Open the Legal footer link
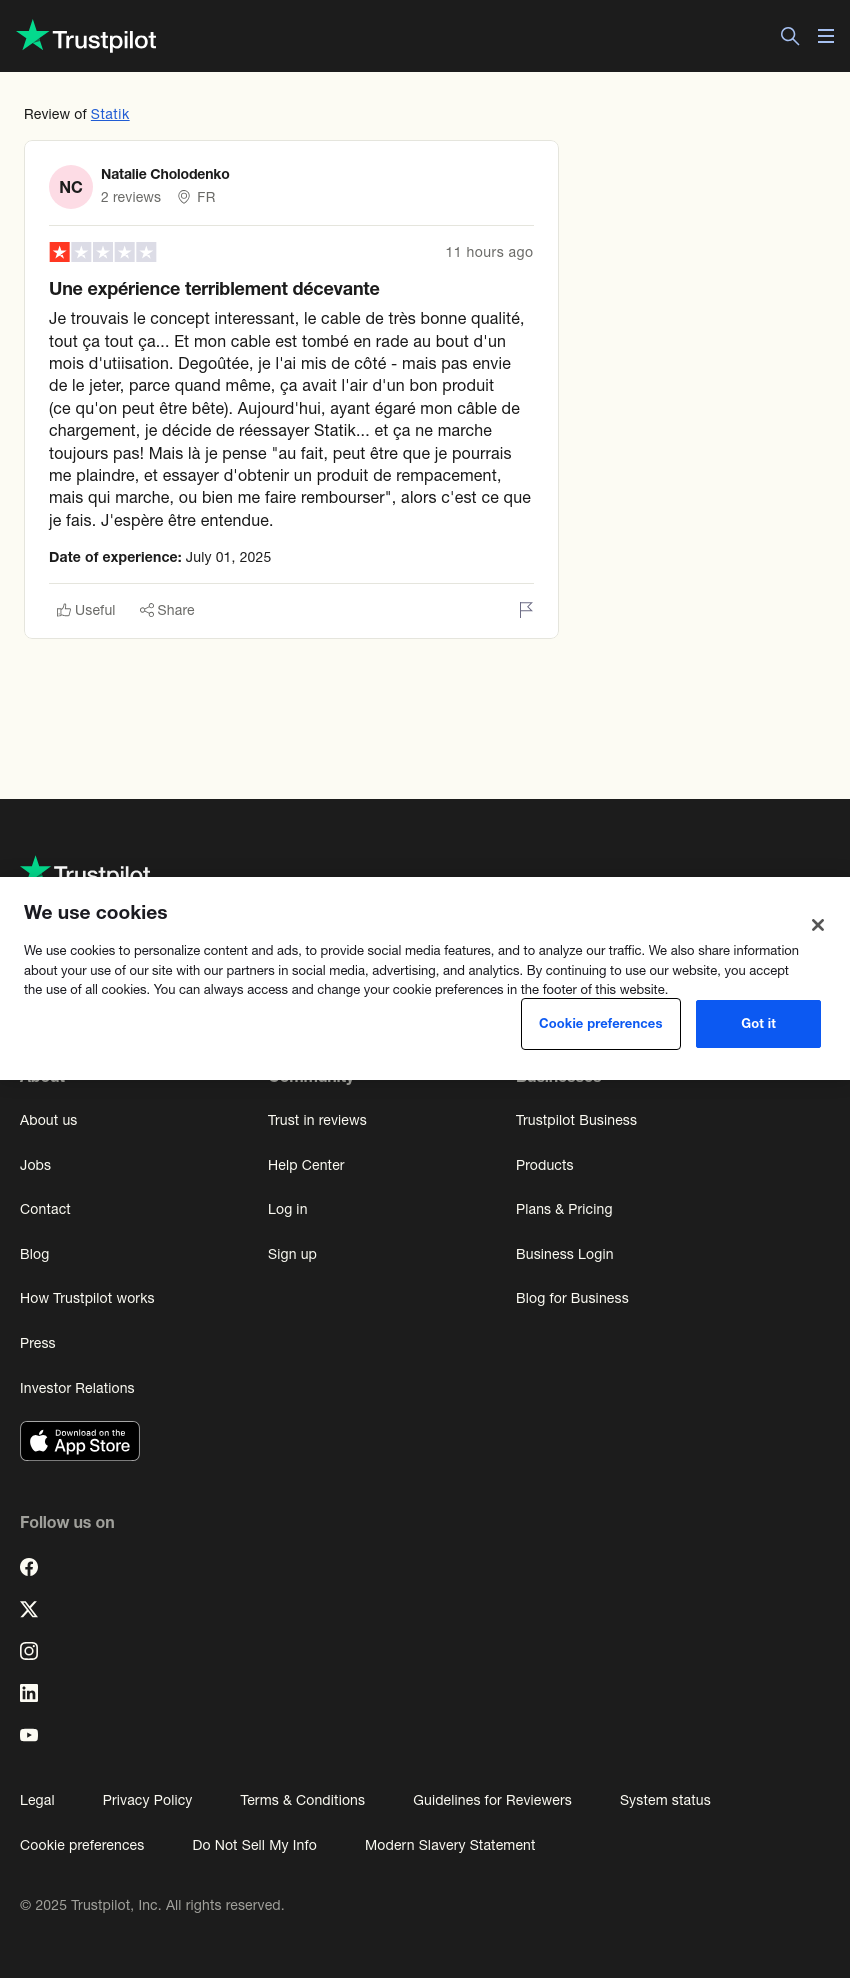850x1978 pixels. pyautogui.click(x=37, y=1800)
